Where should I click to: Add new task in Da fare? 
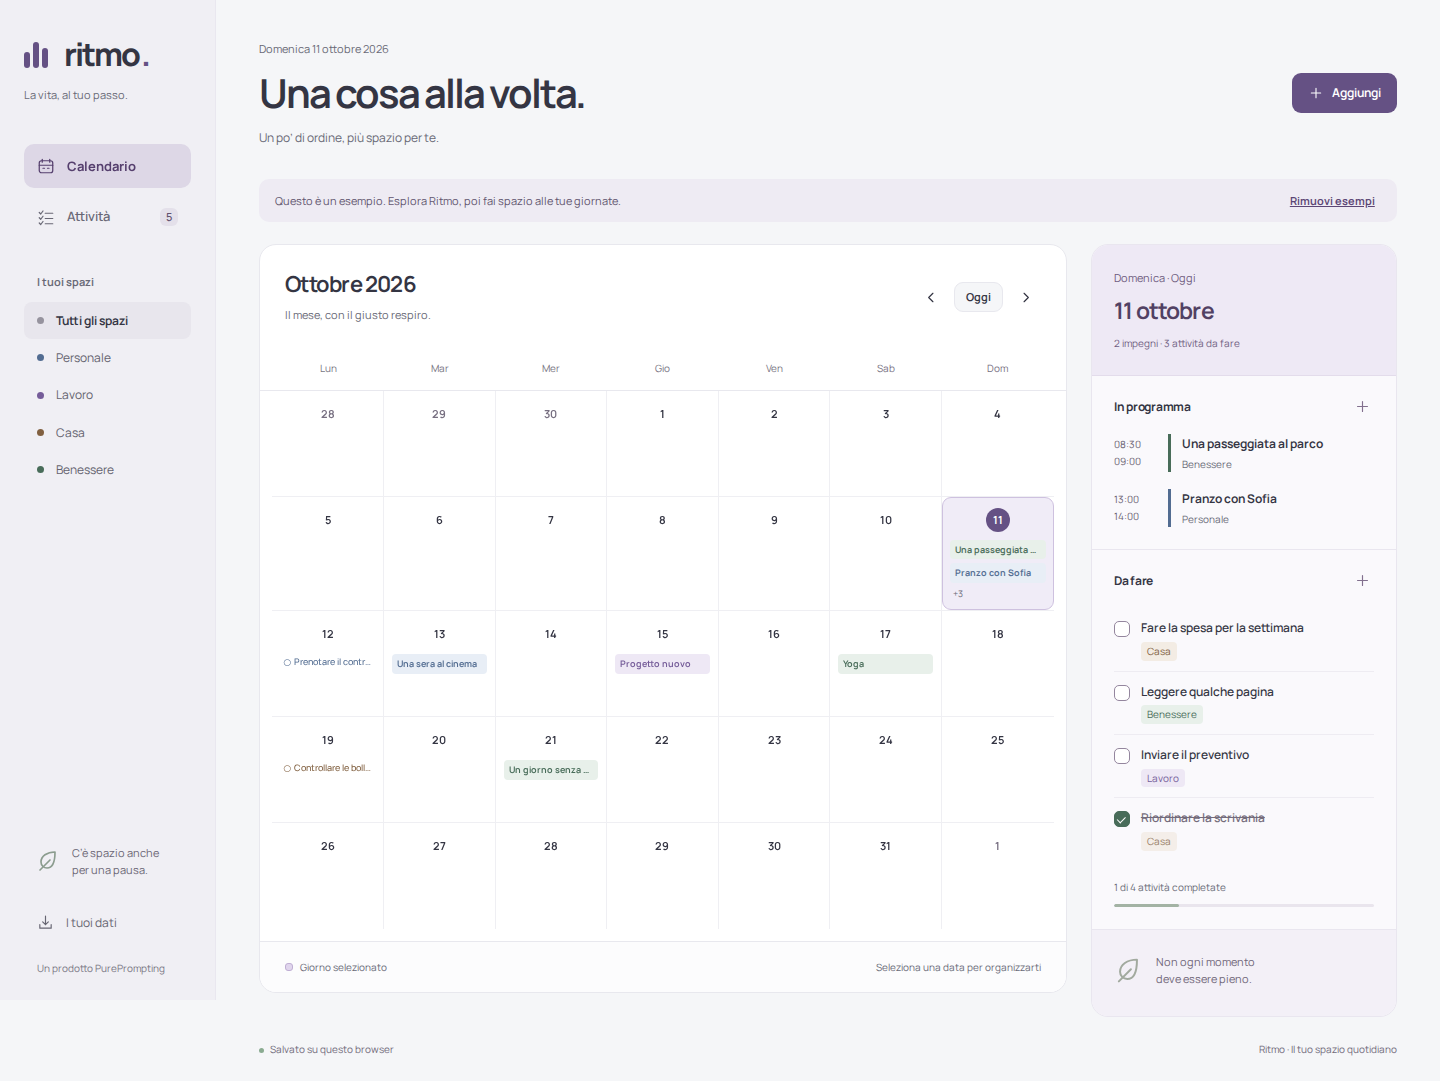(x=1362, y=580)
